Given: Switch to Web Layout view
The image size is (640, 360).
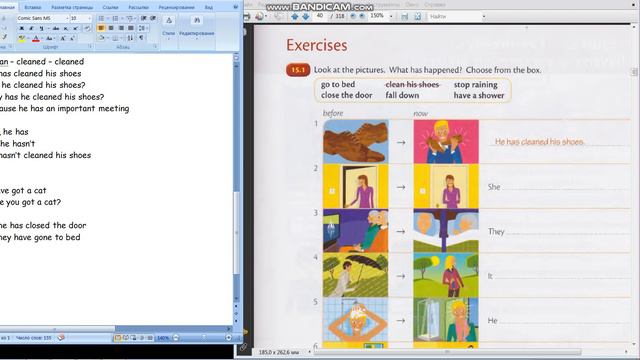Looking at the screenshot, I should point(133,338).
